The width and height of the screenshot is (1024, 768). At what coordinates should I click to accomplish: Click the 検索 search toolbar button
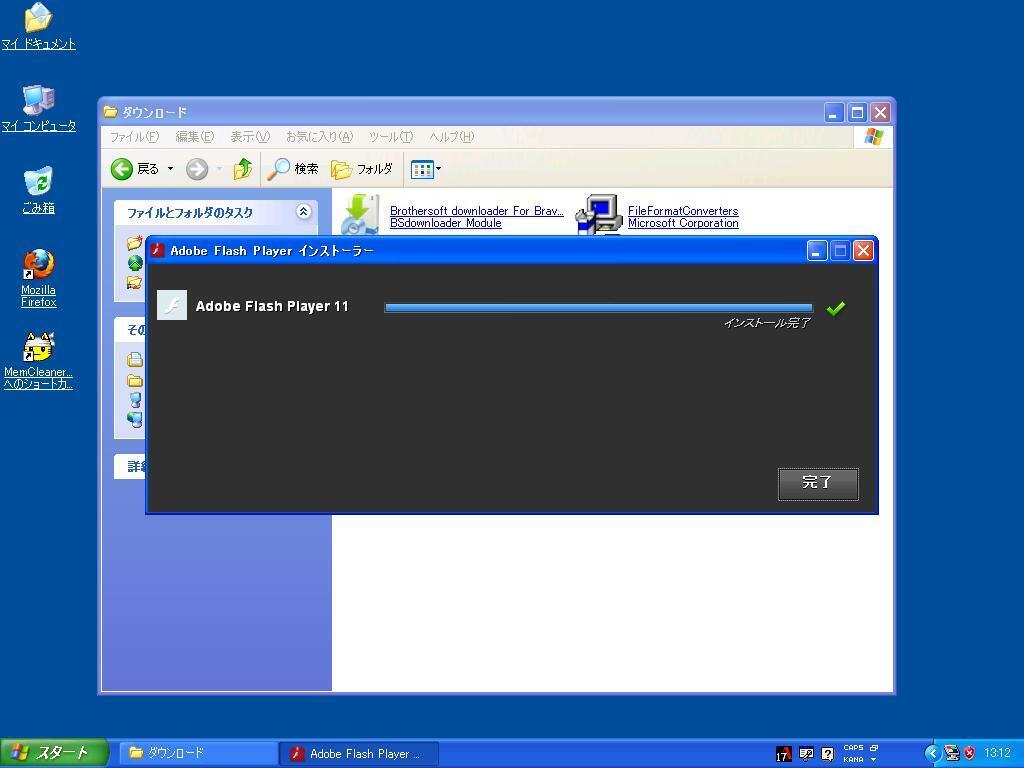(x=293, y=169)
